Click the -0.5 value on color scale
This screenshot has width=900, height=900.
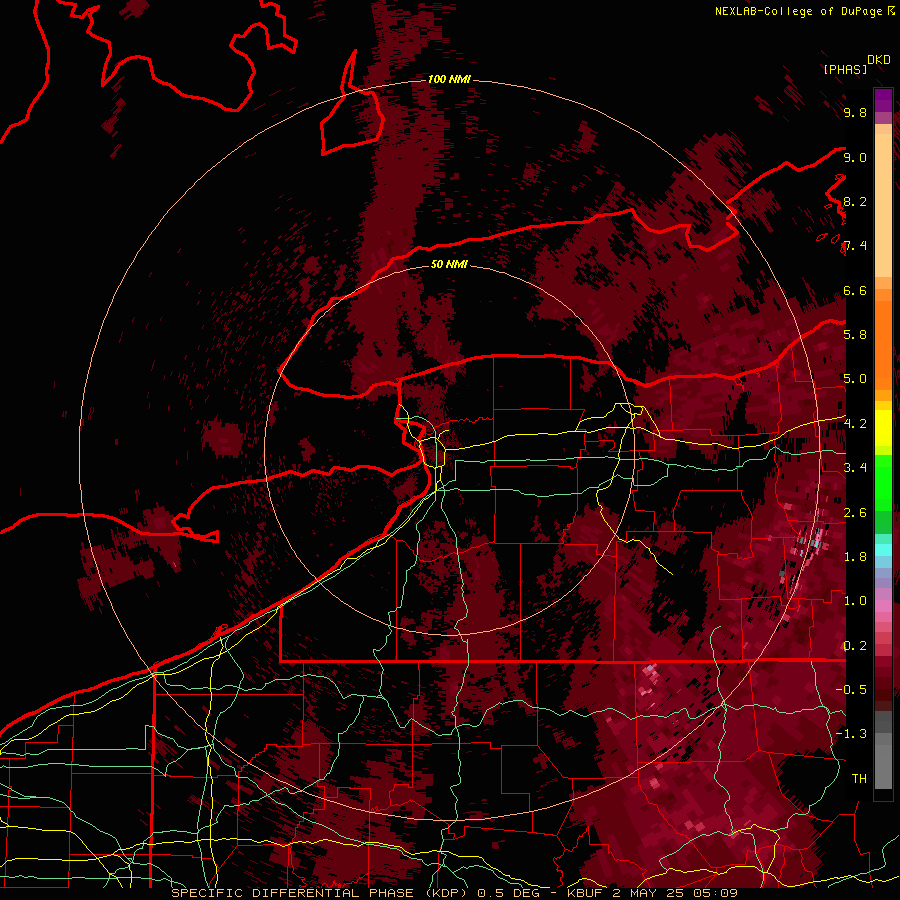pyautogui.click(x=851, y=690)
